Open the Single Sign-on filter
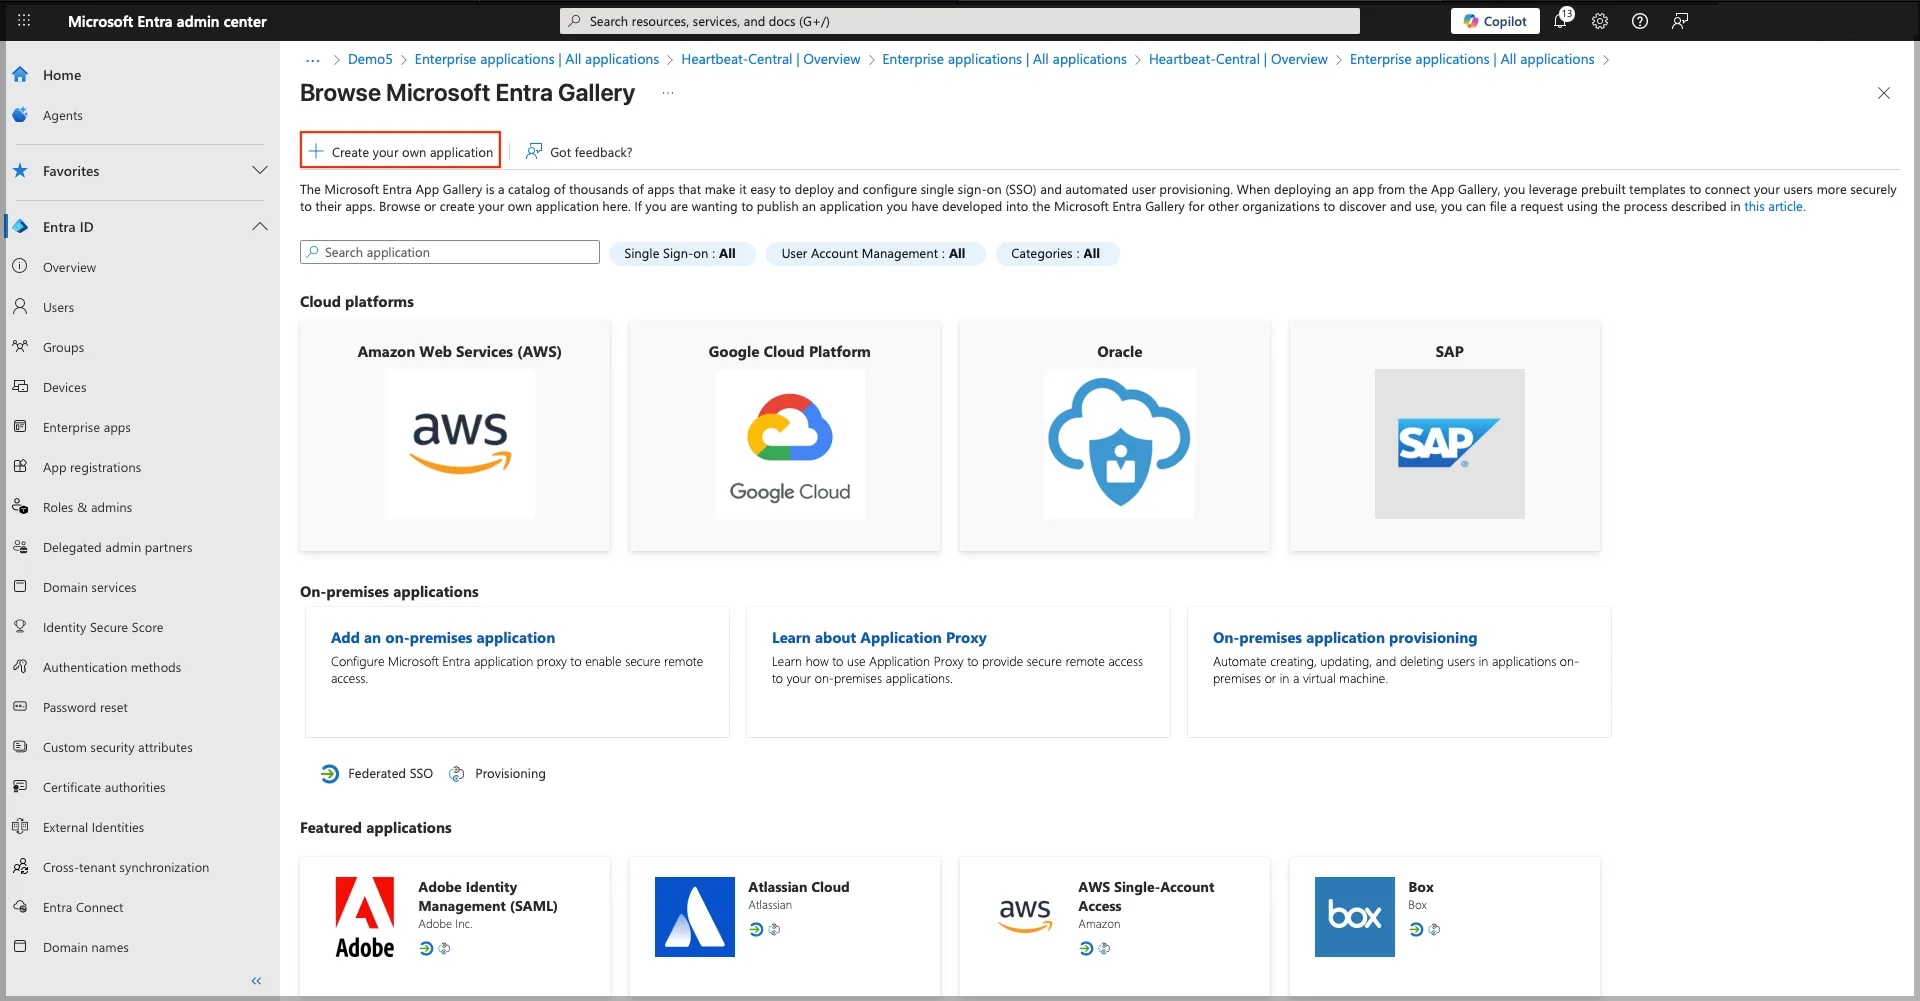The width and height of the screenshot is (1920, 1001). 680,254
